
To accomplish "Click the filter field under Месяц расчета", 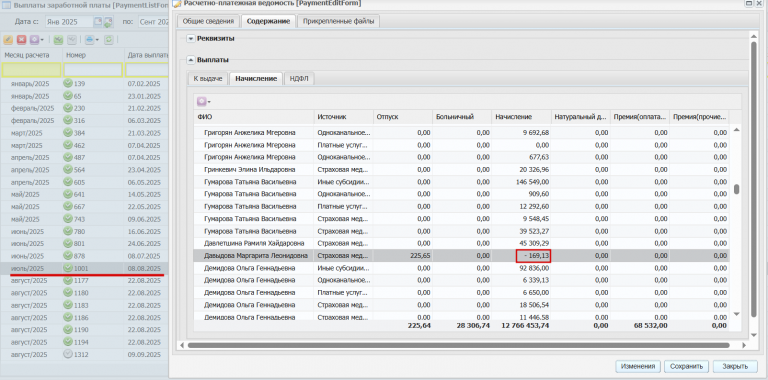I will 31,70.
